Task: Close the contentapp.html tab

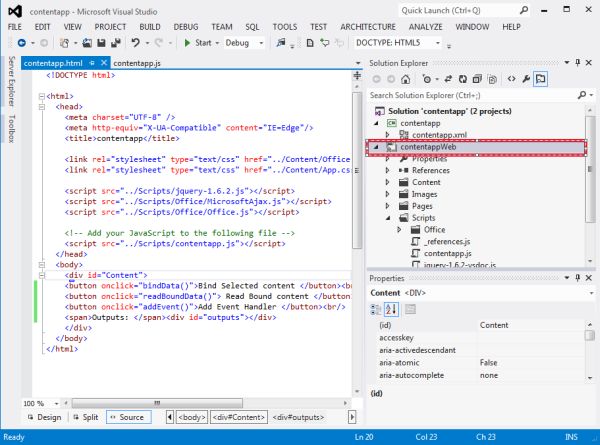Action: tap(104, 63)
